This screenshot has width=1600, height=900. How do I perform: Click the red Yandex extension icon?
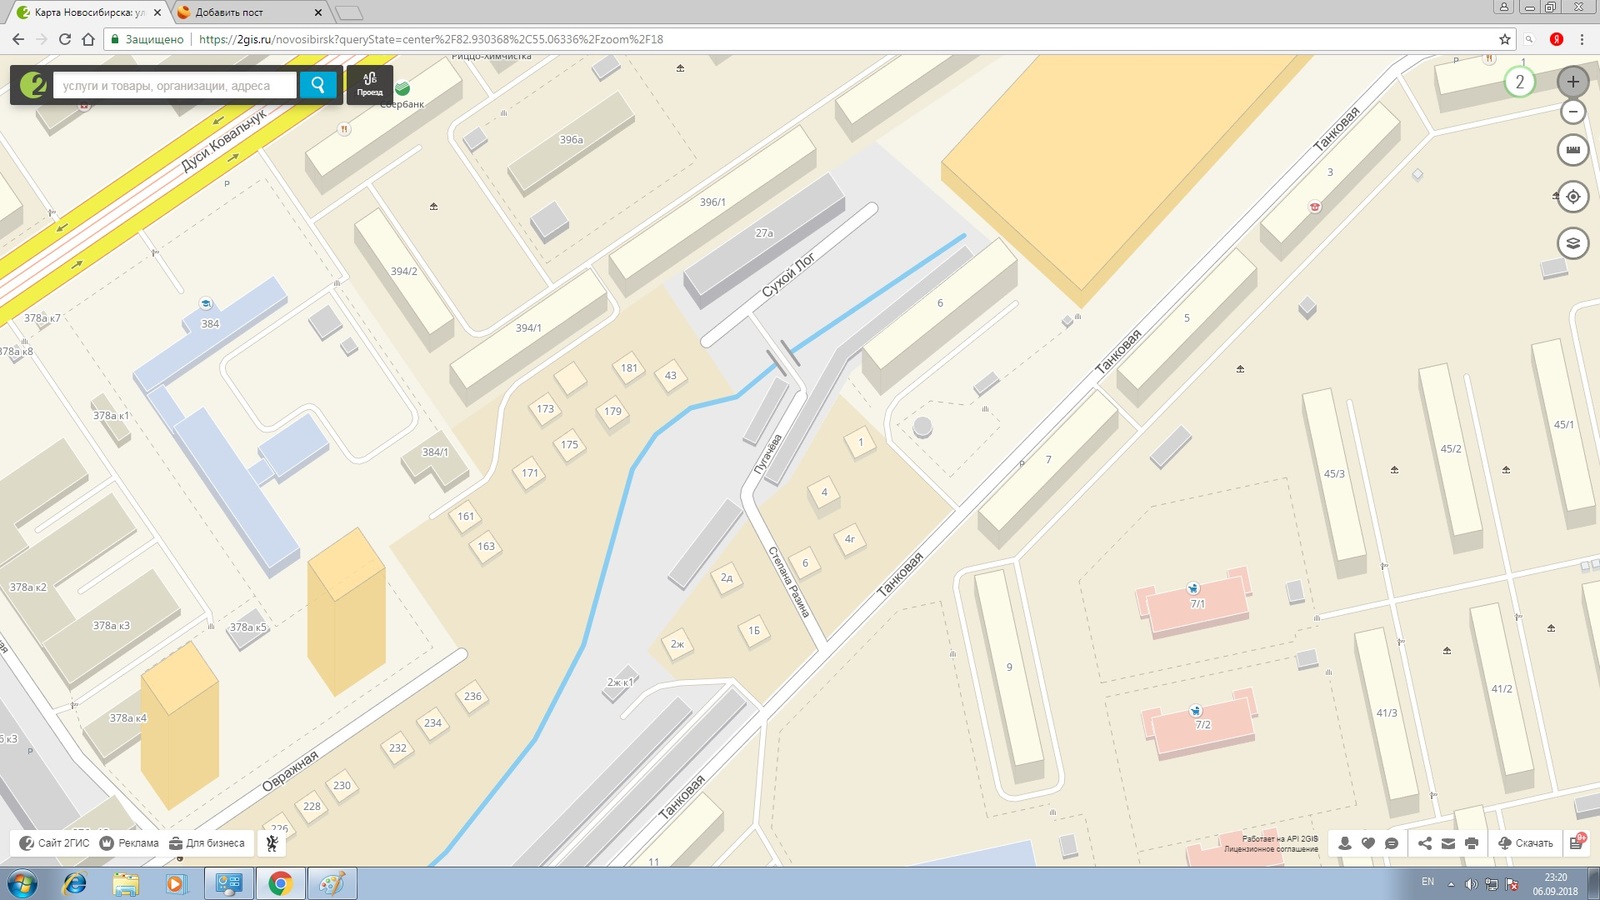click(x=1556, y=39)
